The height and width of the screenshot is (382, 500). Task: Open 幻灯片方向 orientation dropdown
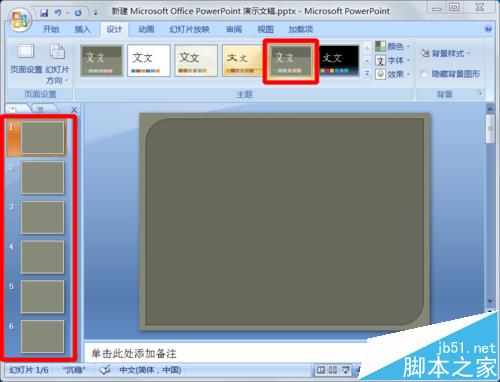[x=57, y=64]
